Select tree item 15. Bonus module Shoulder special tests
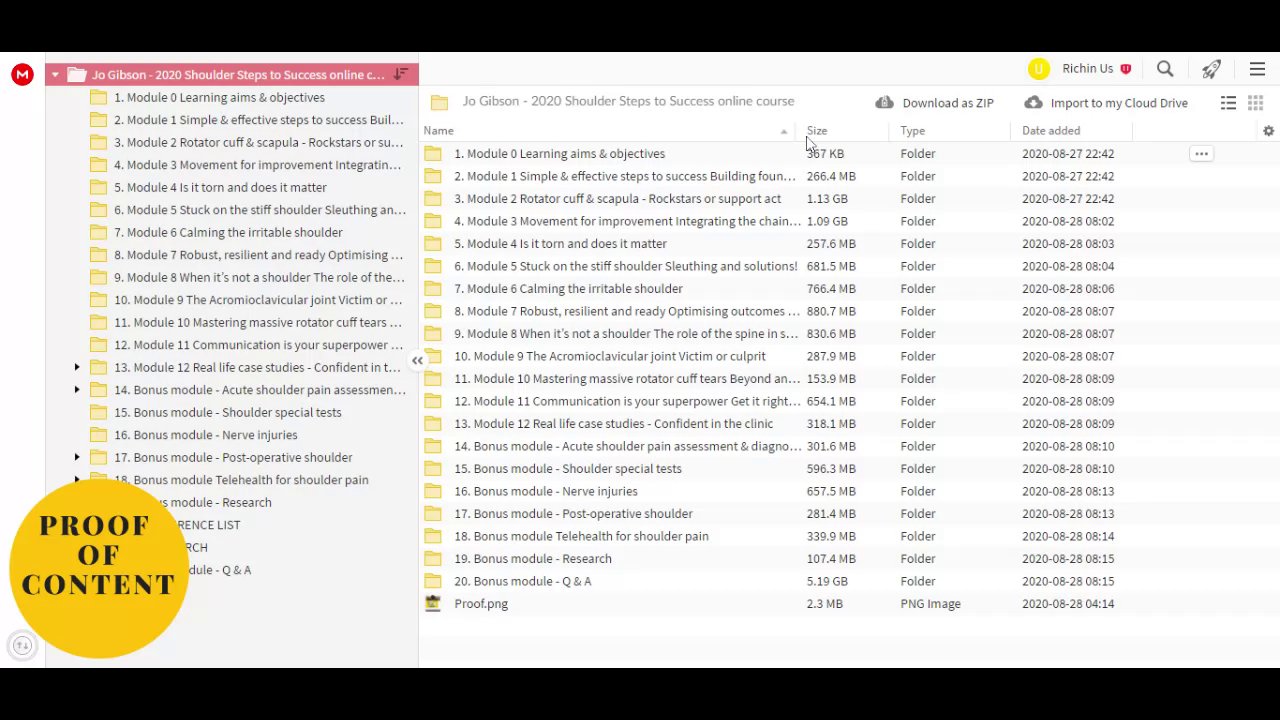This screenshot has width=1280, height=720. coord(228,412)
